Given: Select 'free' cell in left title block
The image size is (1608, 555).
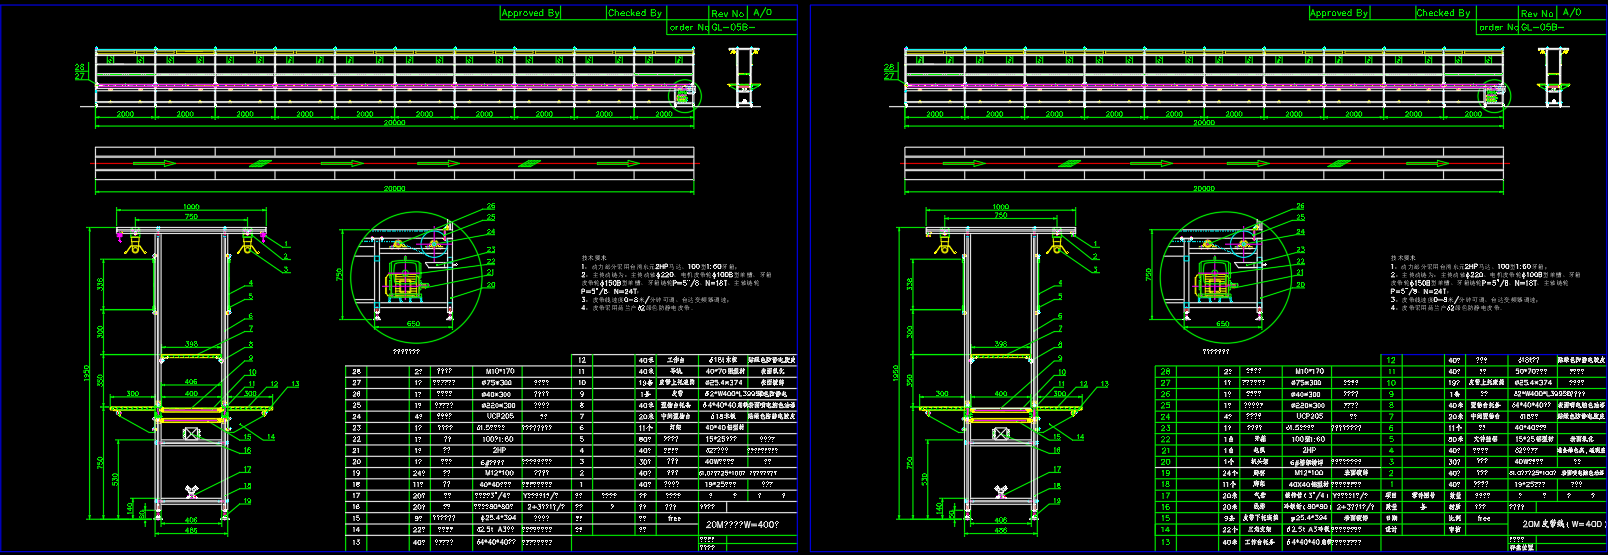Looking at the screenshot, I should pos(674,518).
